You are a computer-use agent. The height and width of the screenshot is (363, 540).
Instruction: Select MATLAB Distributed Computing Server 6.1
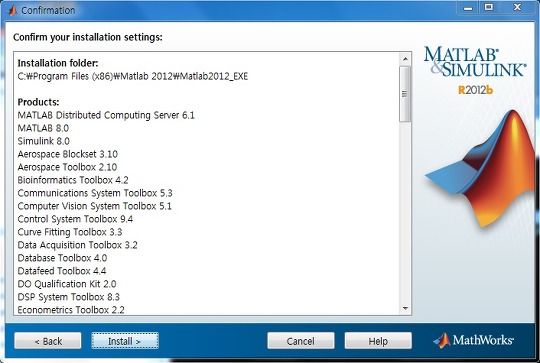click(x=106, y=115)
